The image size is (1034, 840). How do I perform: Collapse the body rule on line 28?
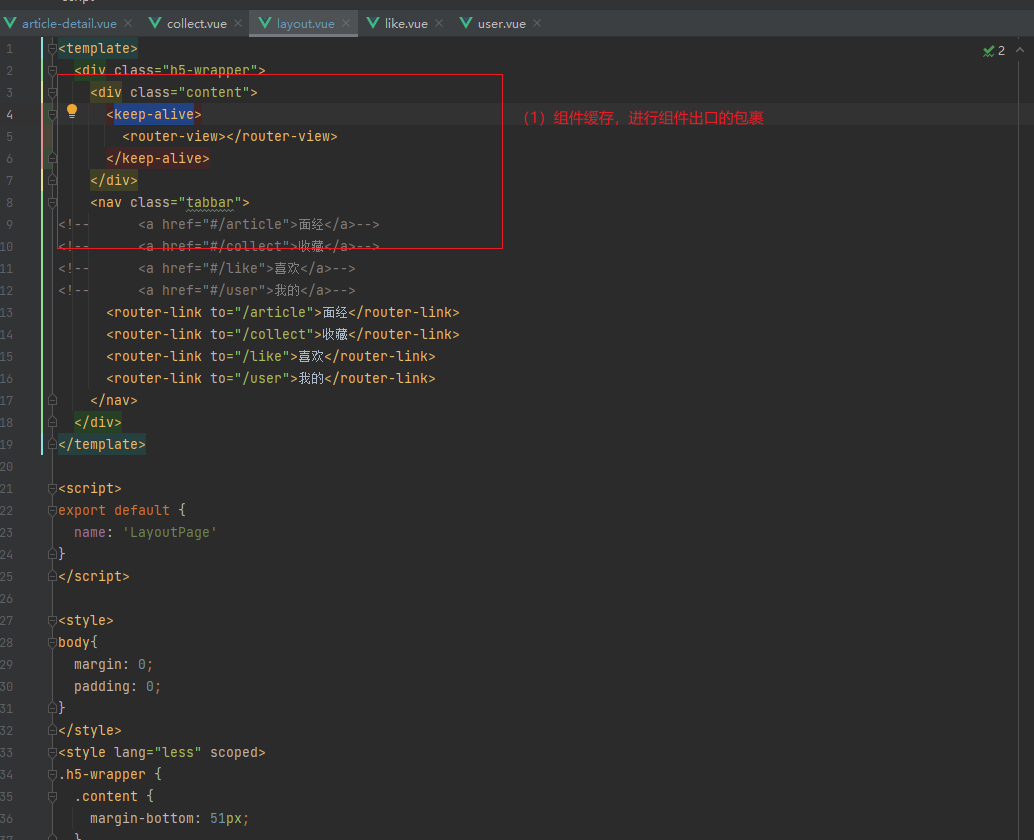52,642
